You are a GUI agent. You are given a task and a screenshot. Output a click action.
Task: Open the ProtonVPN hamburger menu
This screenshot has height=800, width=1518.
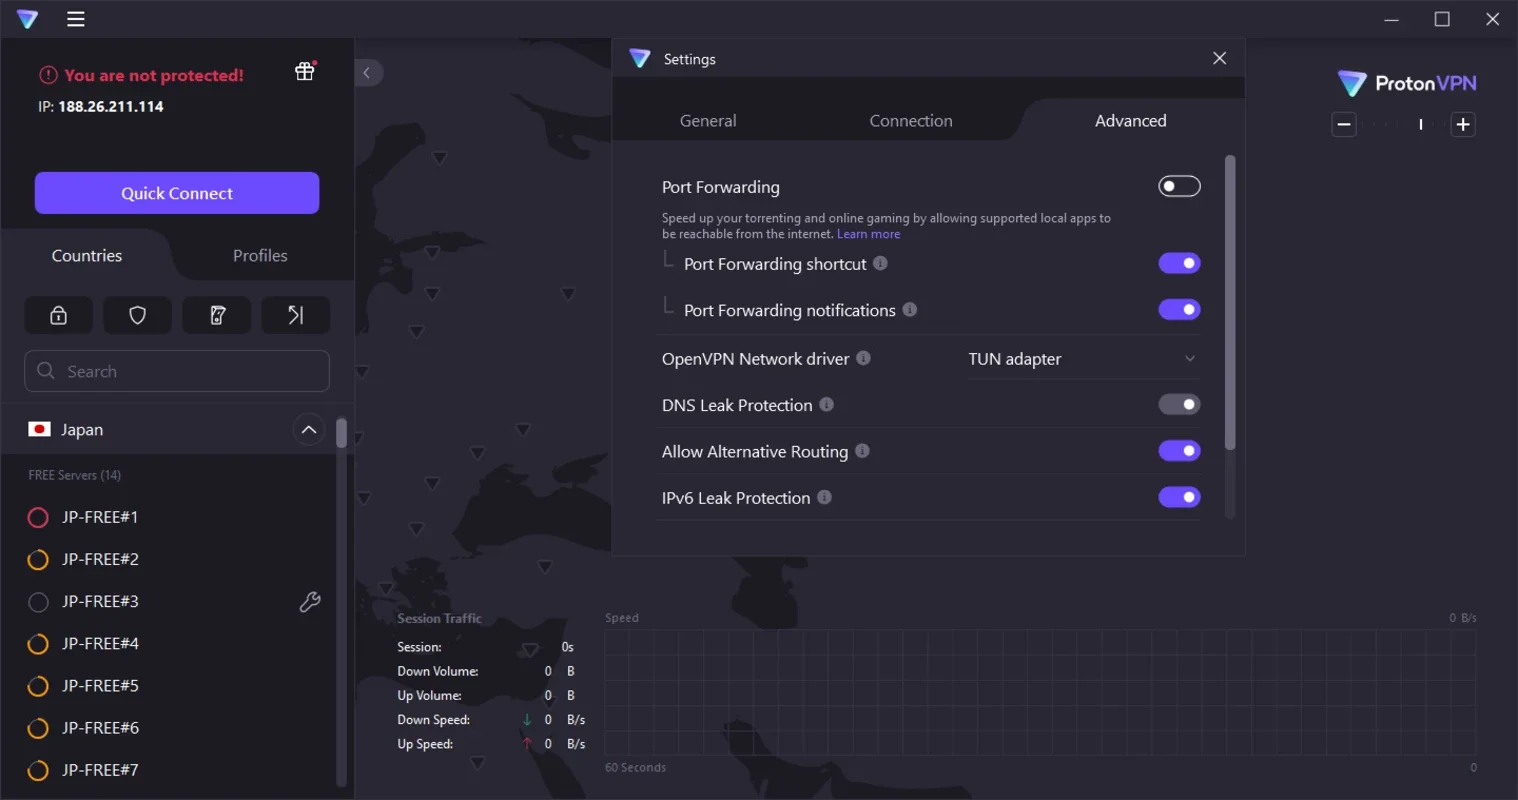click(x=75, y=18)
